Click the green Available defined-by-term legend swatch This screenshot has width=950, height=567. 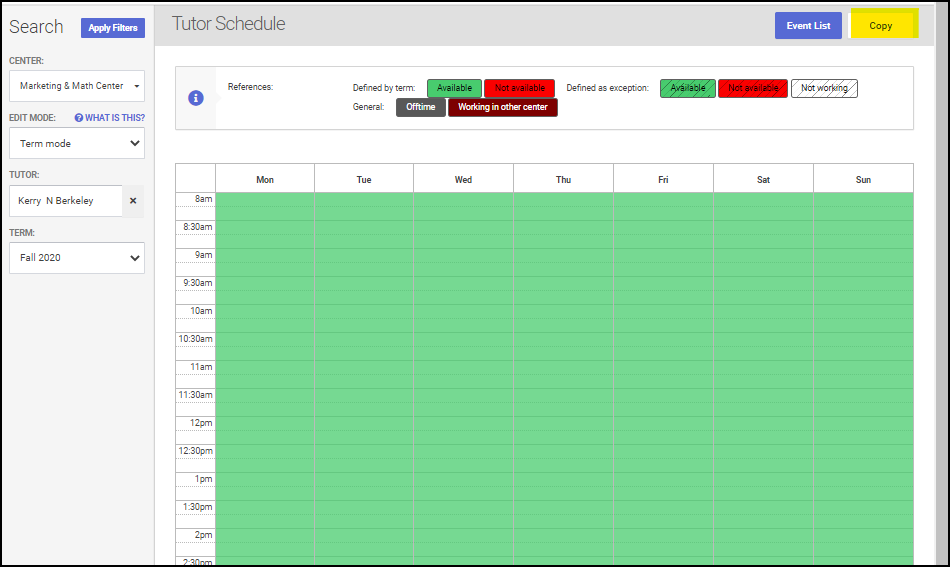pyautogui.click(x=454, y=88)
